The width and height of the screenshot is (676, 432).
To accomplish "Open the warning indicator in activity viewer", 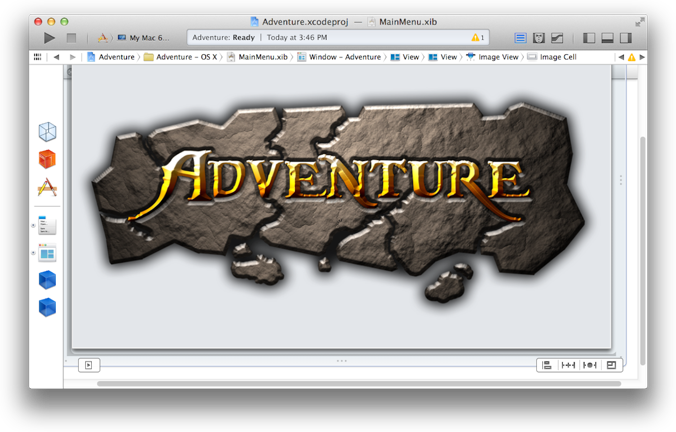I will coord(477,38).
